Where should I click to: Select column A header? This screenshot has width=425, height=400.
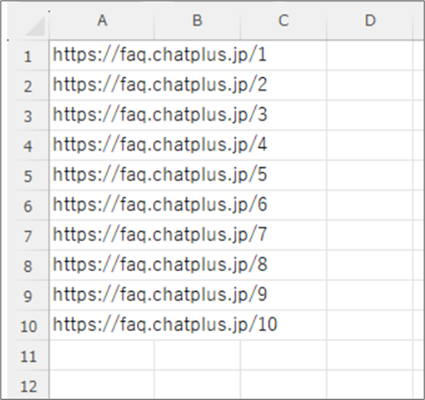(x=102, y=21)
